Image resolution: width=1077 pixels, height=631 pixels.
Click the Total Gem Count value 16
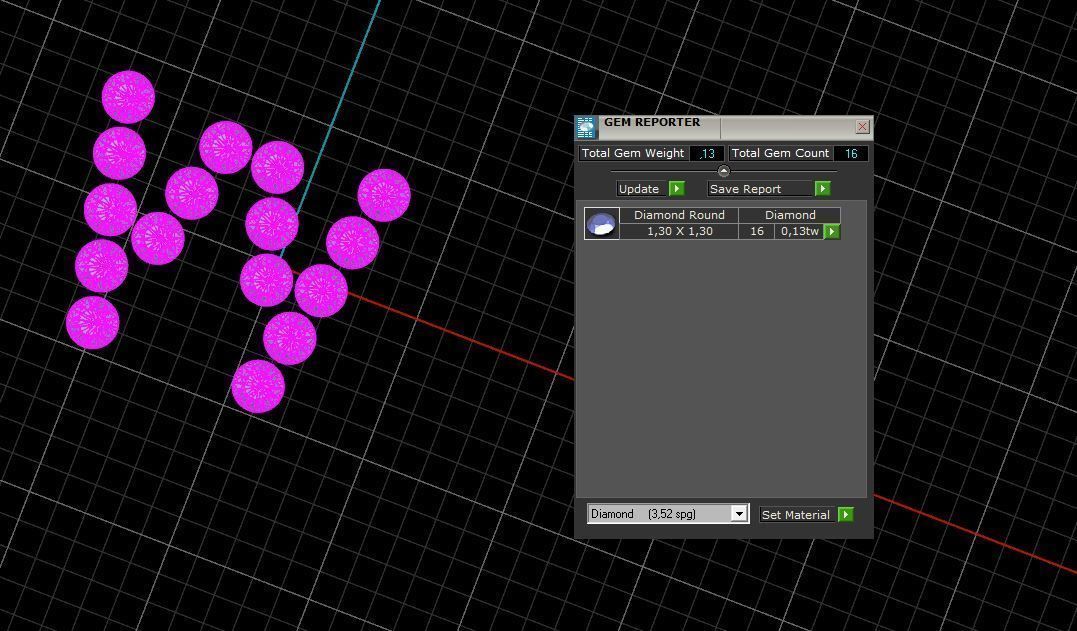click(851, 154)
